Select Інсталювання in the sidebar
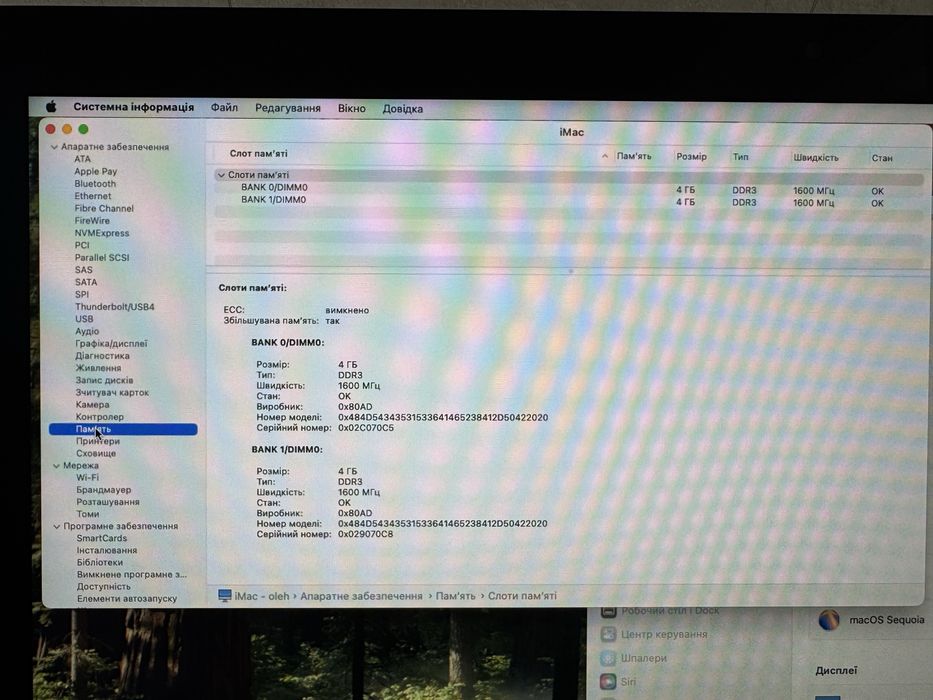Viewport: 933px width, 700px height. [107, 551]
